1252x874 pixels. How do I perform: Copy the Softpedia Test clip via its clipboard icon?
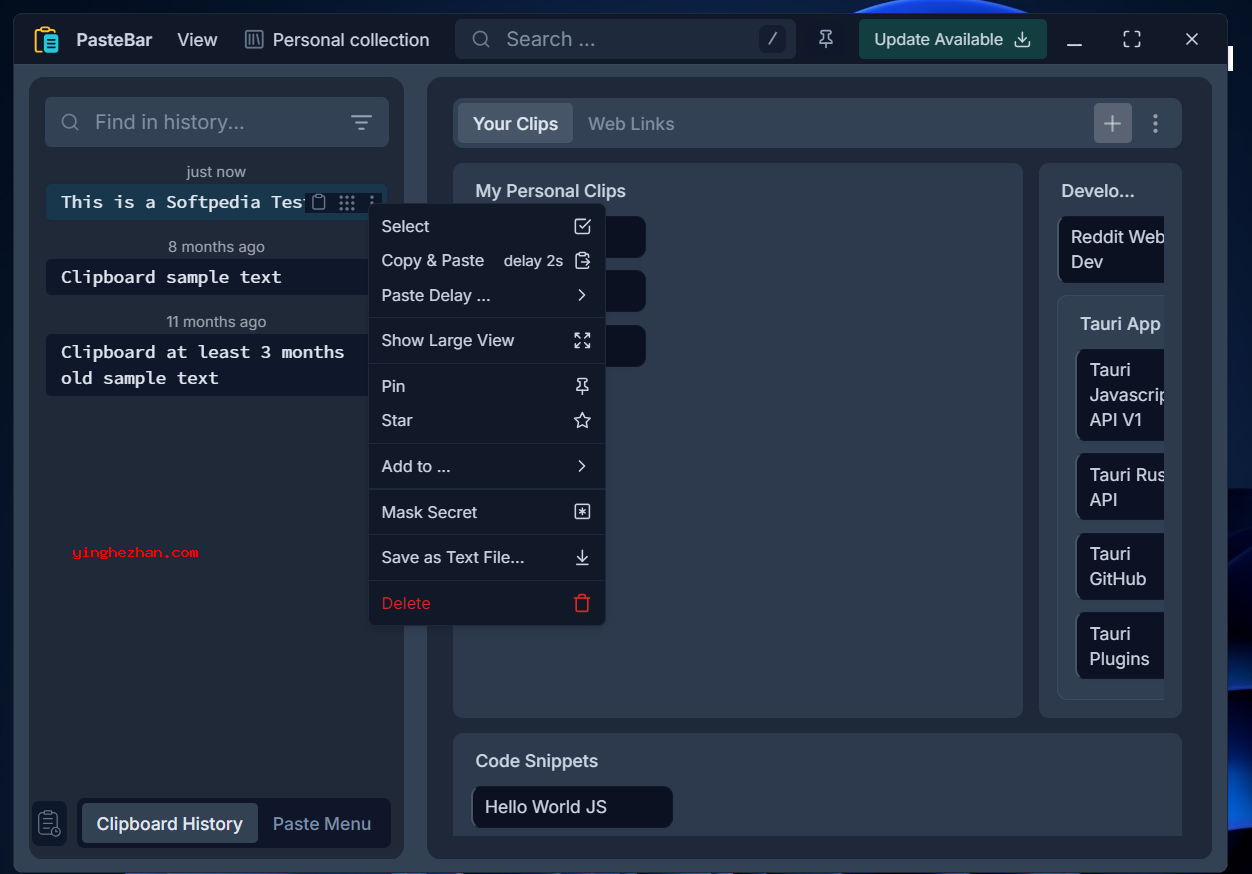(x=319, y=202)
